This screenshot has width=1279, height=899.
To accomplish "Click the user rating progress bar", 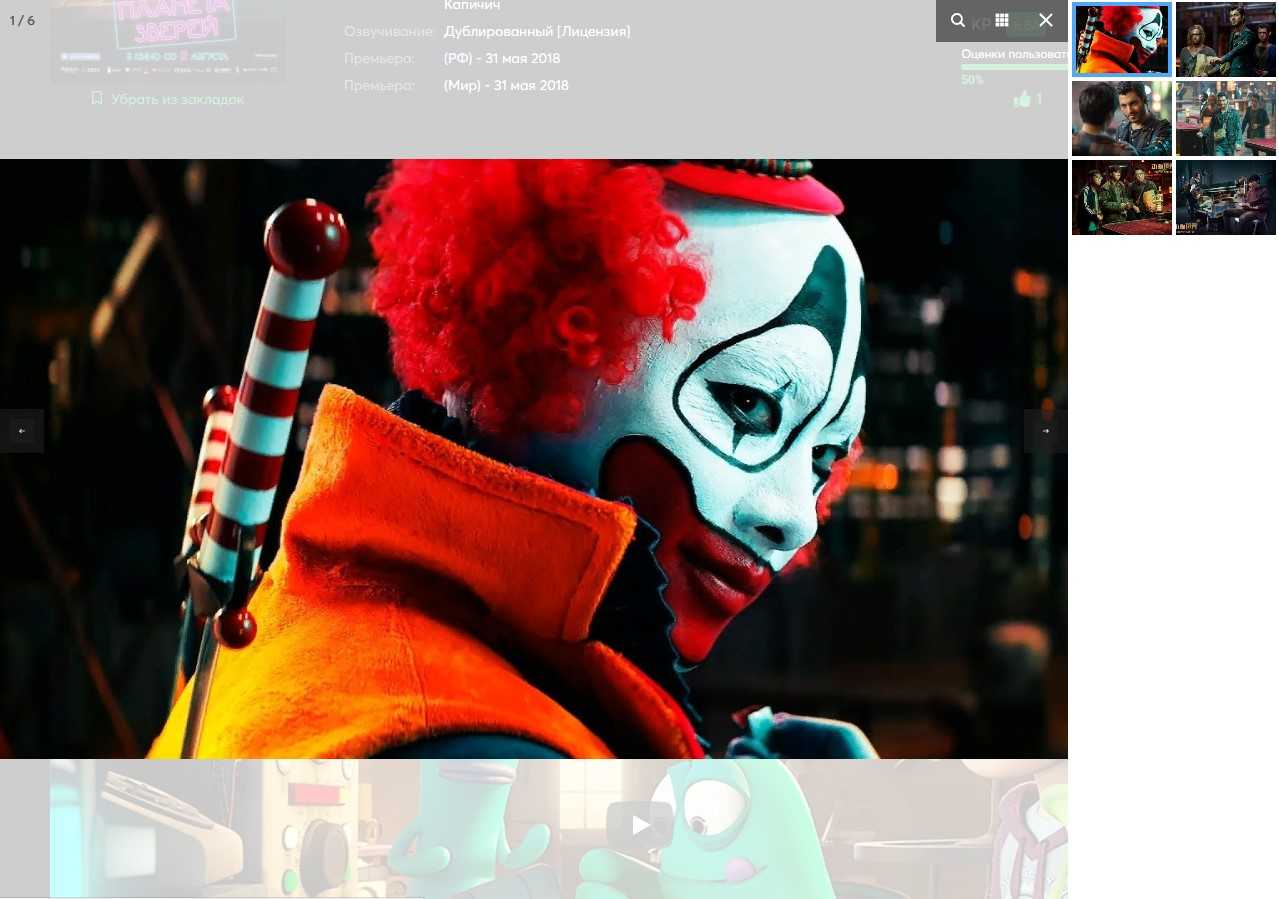I will tap(1014, 67).
